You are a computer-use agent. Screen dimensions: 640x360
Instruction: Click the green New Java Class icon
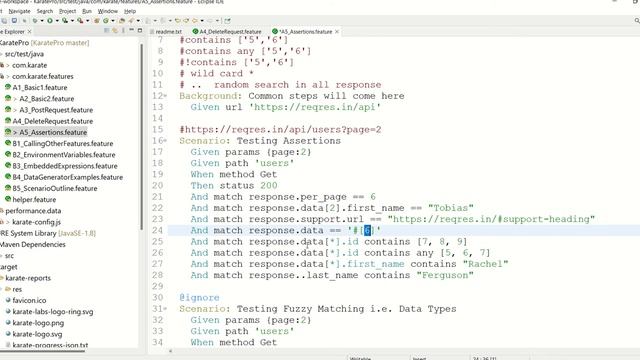[106, 20]
